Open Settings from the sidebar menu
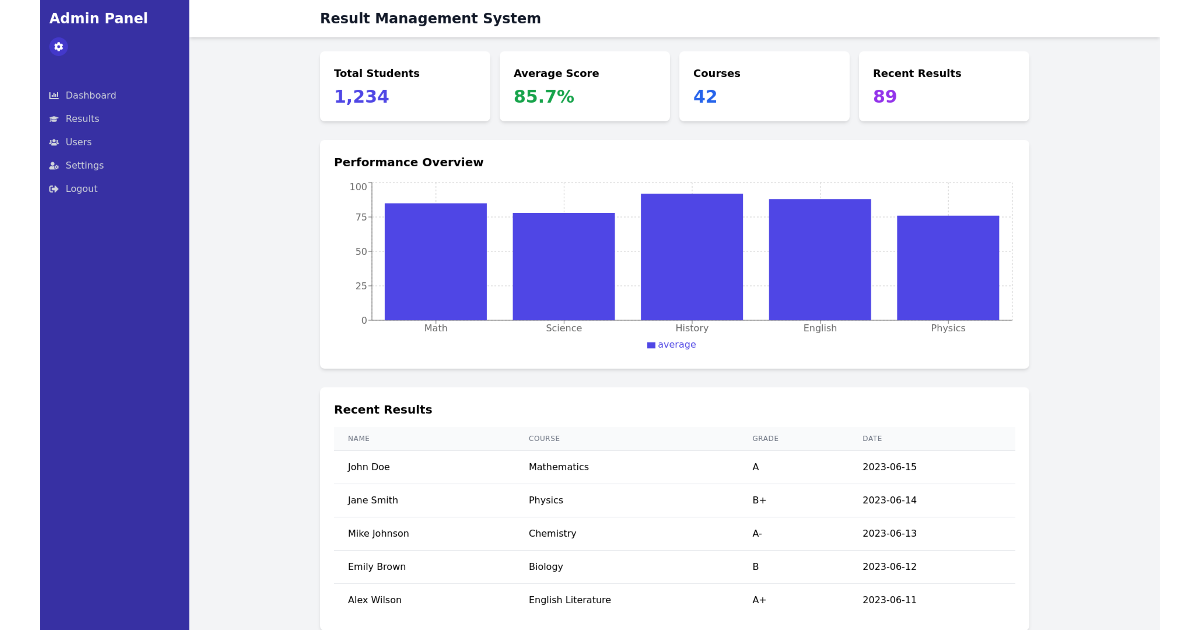The height and width of the screenshot is (630, 1200). [x=84, y=165]
